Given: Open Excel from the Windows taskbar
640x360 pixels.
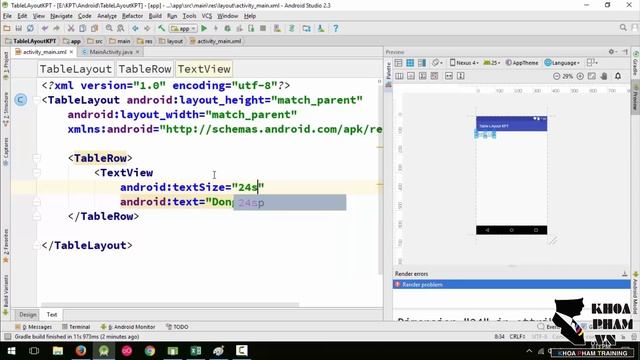Looking at the screenshot, I should pos(196,351).
